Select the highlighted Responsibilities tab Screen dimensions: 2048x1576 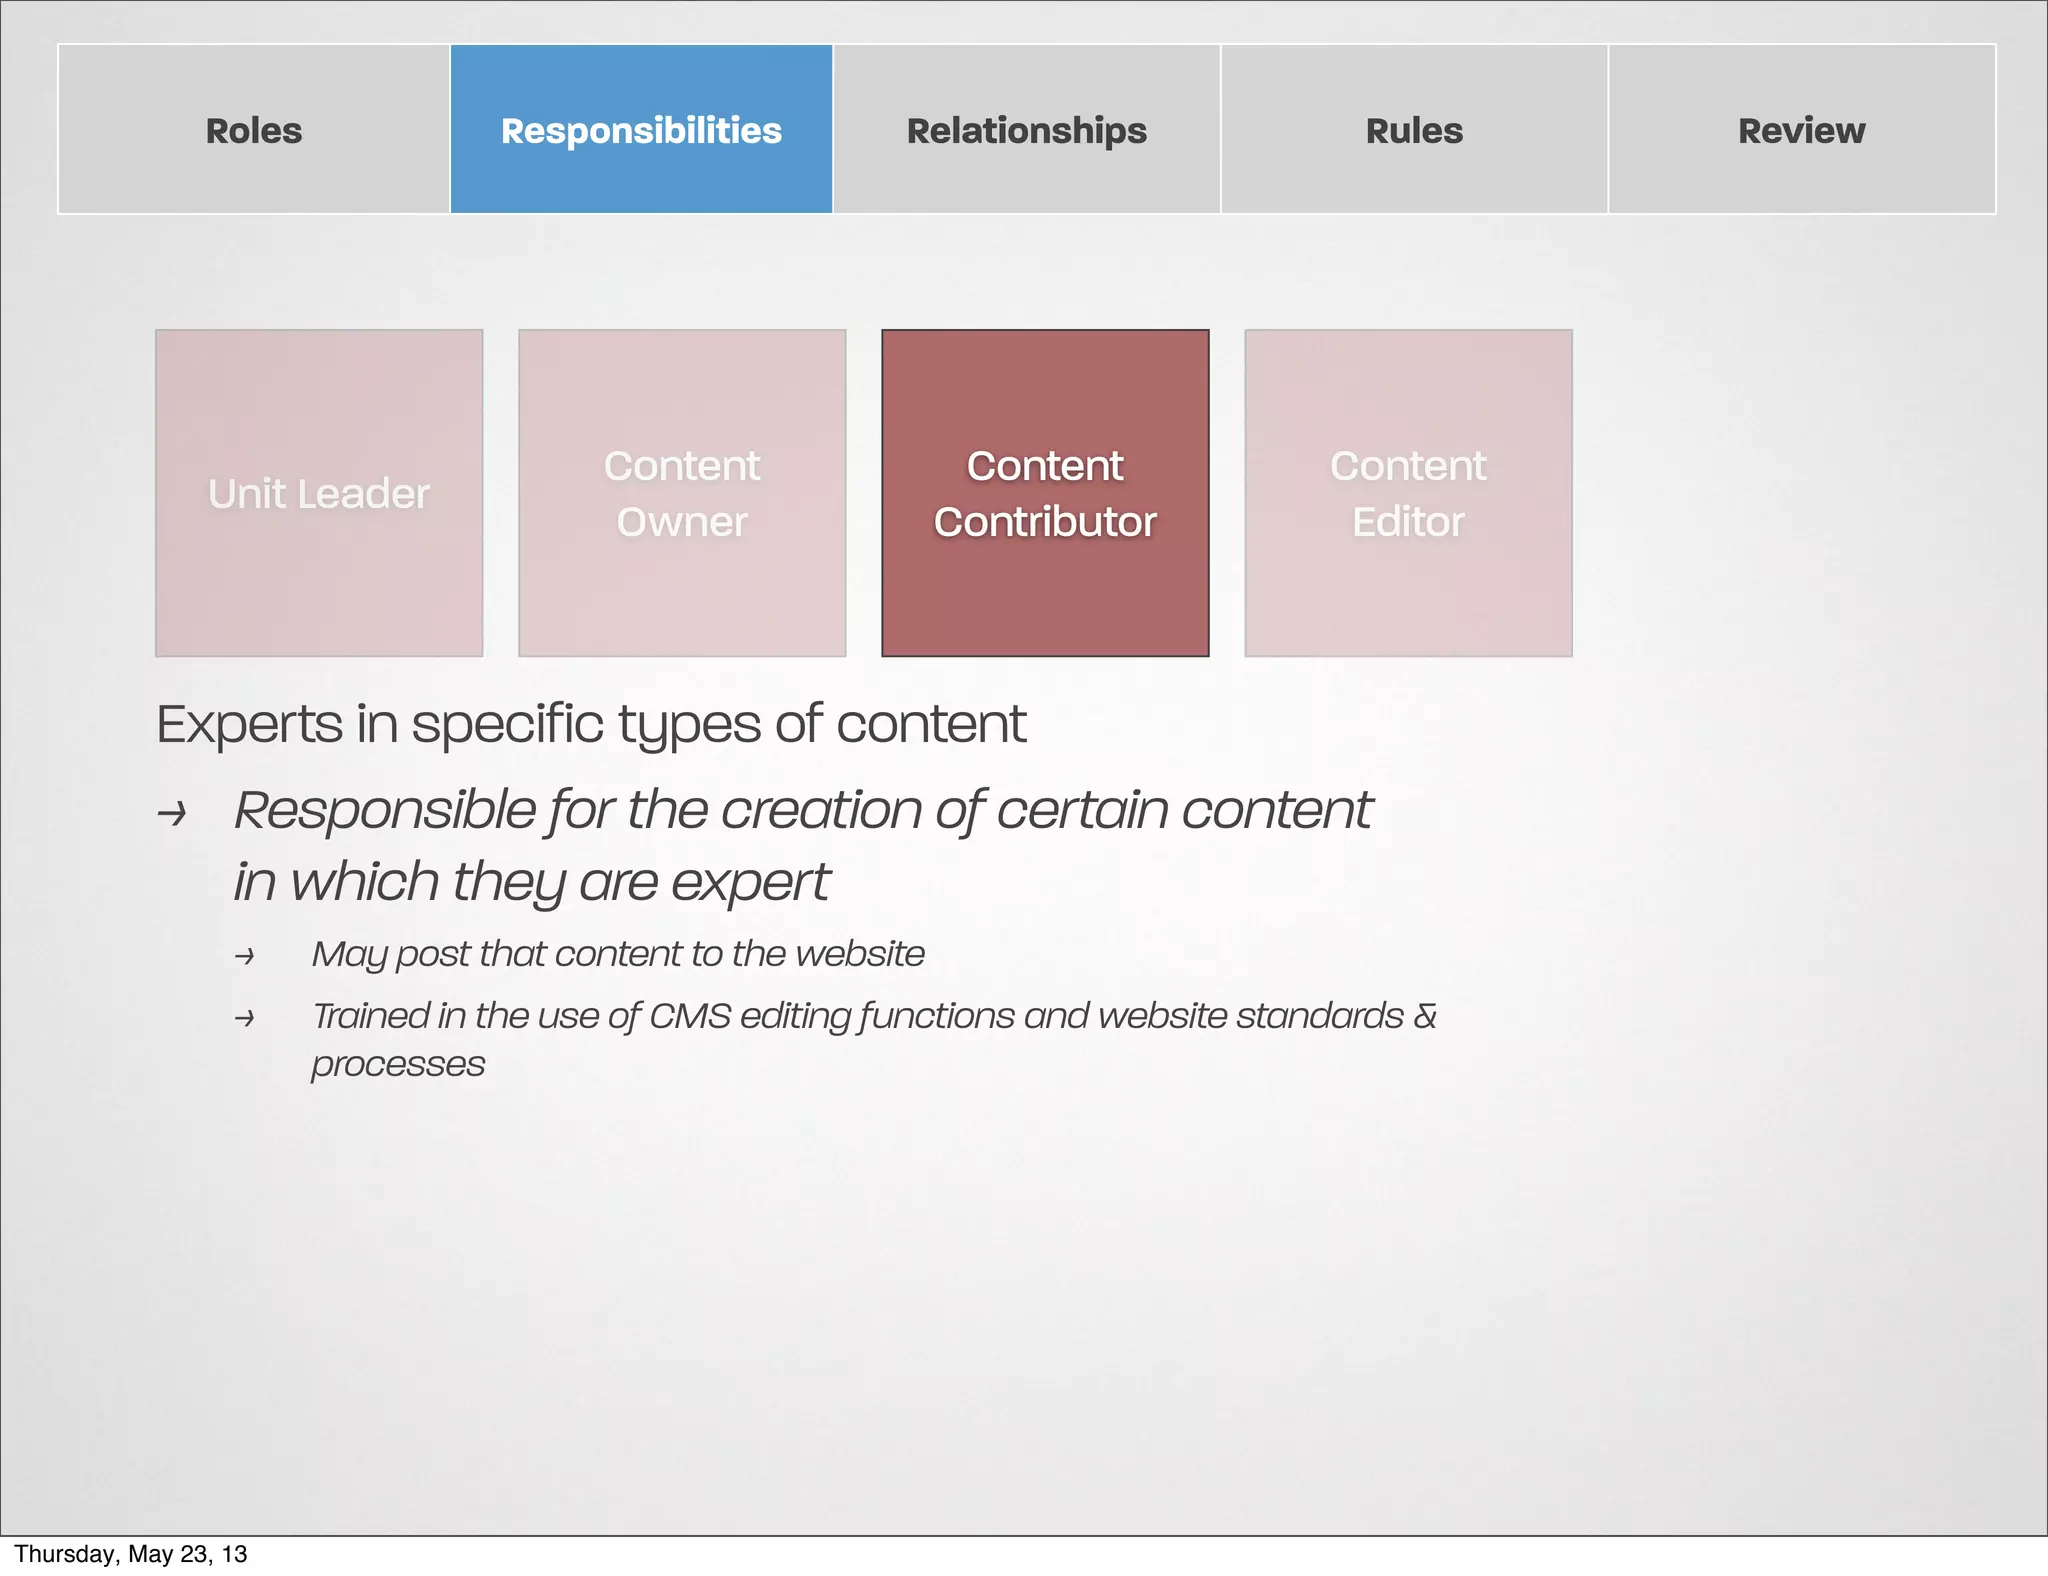coord(641,129)
